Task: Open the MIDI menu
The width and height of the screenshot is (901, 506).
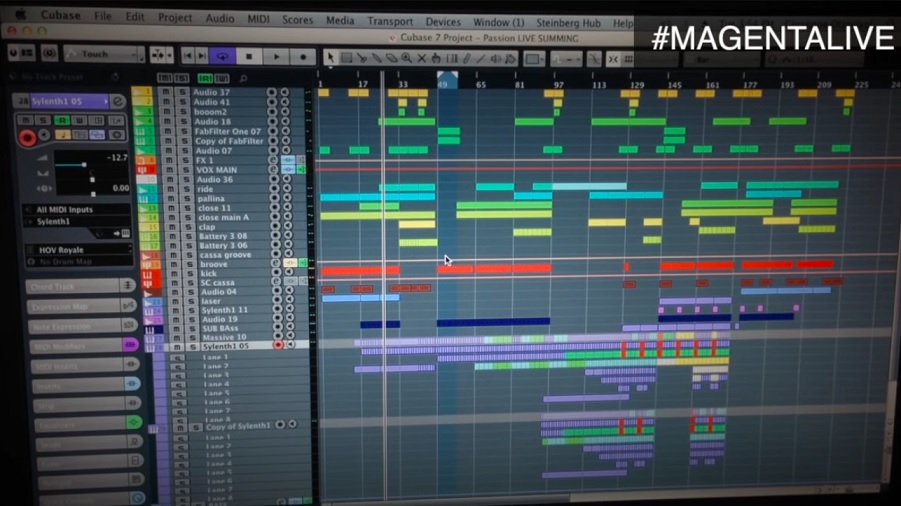Action: (258, 19)
